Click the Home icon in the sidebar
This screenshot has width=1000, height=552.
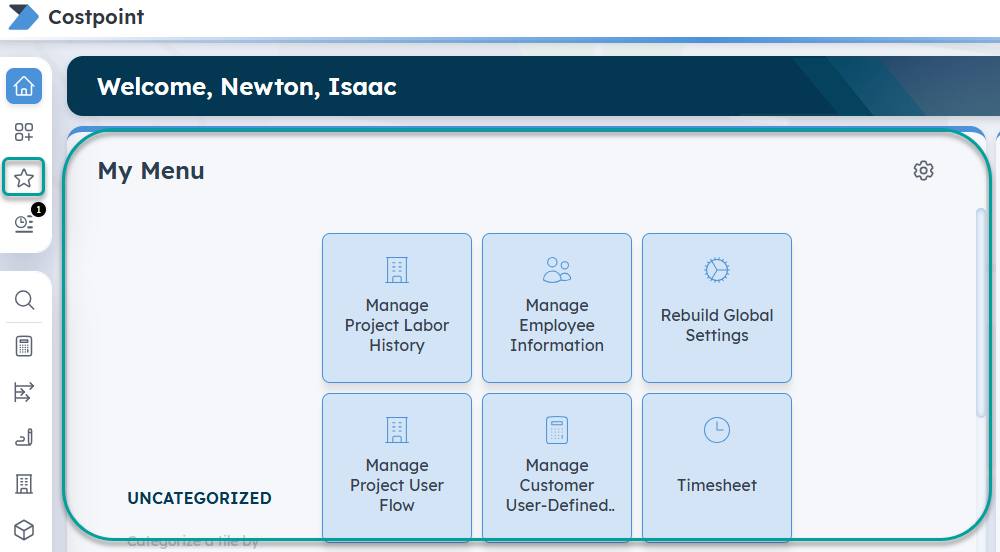[x=24, y=86]
